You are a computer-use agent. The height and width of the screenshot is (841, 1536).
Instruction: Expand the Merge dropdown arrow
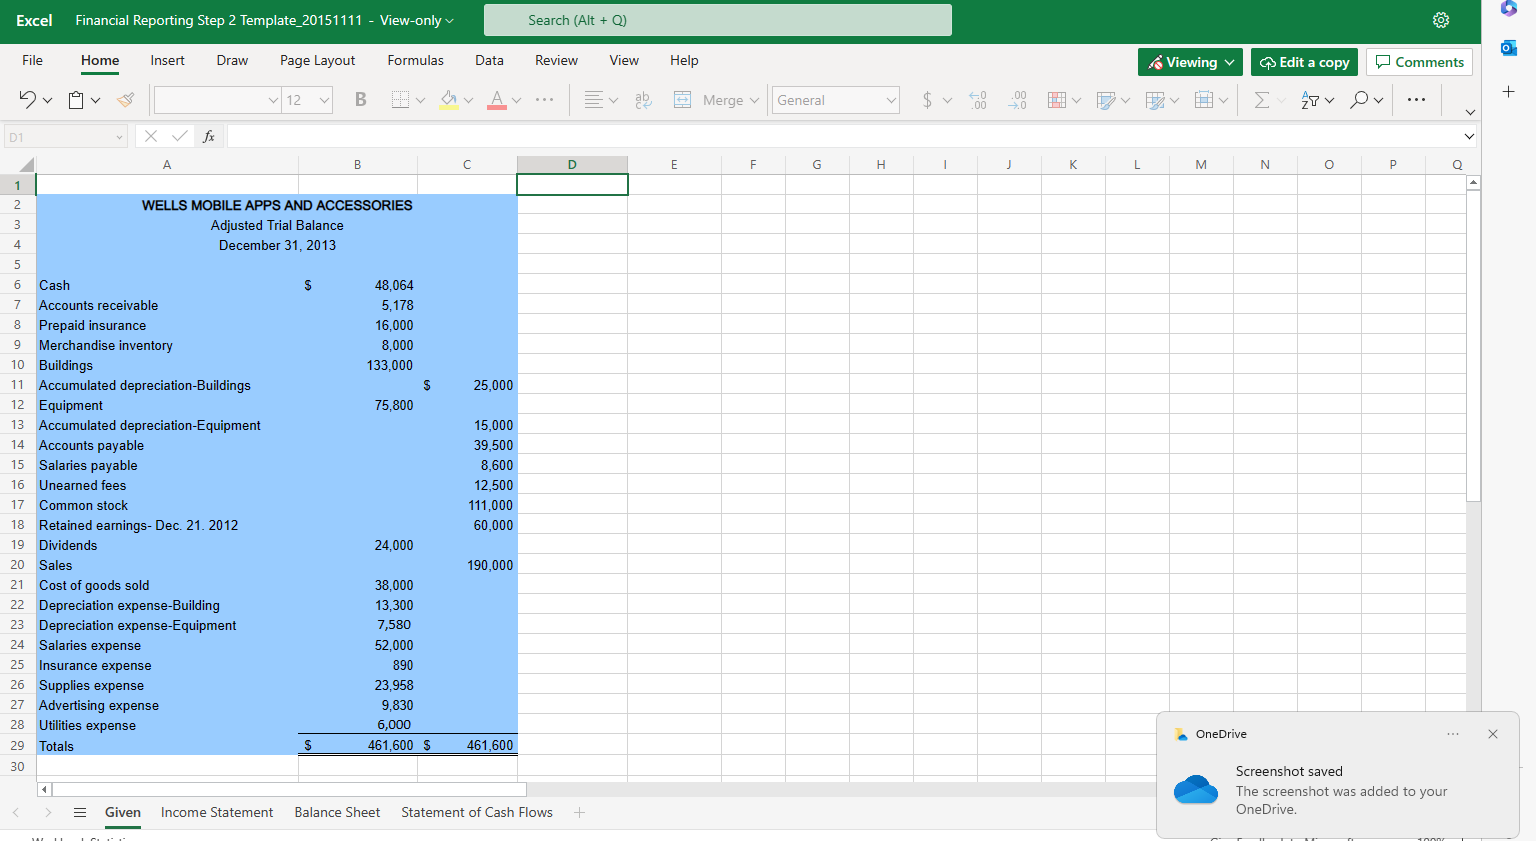pos(754,100)
